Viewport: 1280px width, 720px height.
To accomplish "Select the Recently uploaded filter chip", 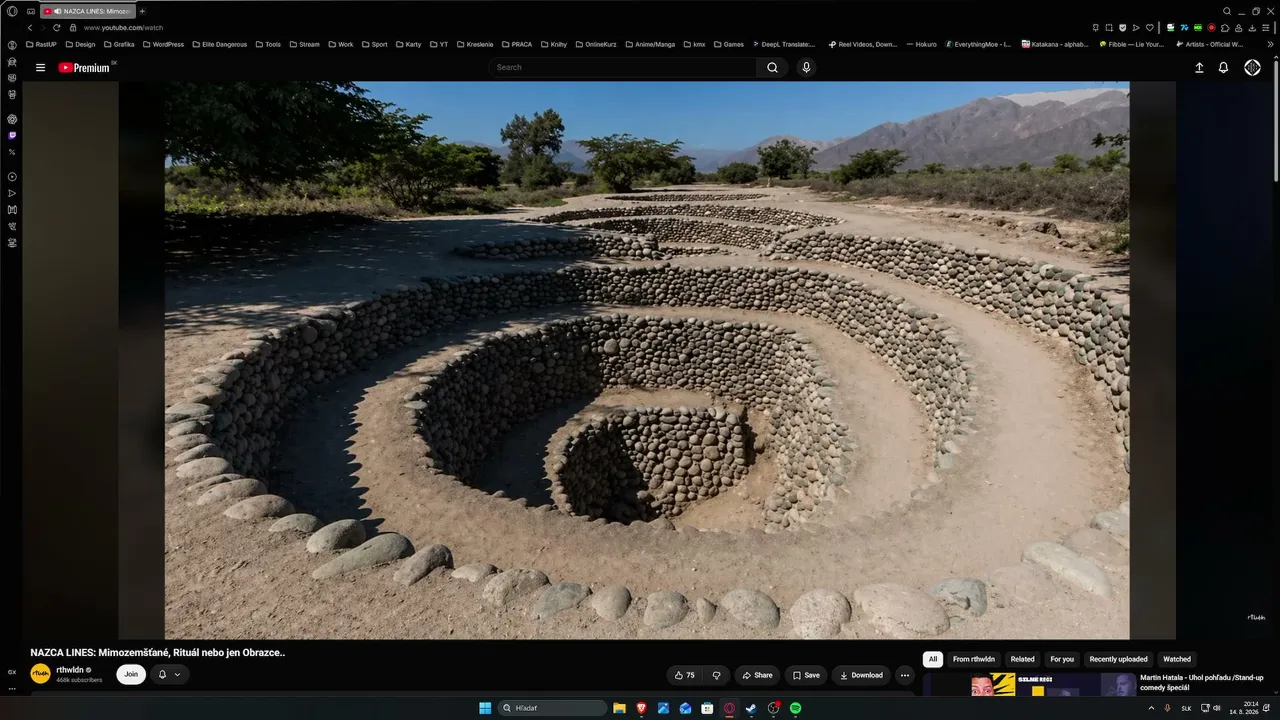I will click(1119, 659).
